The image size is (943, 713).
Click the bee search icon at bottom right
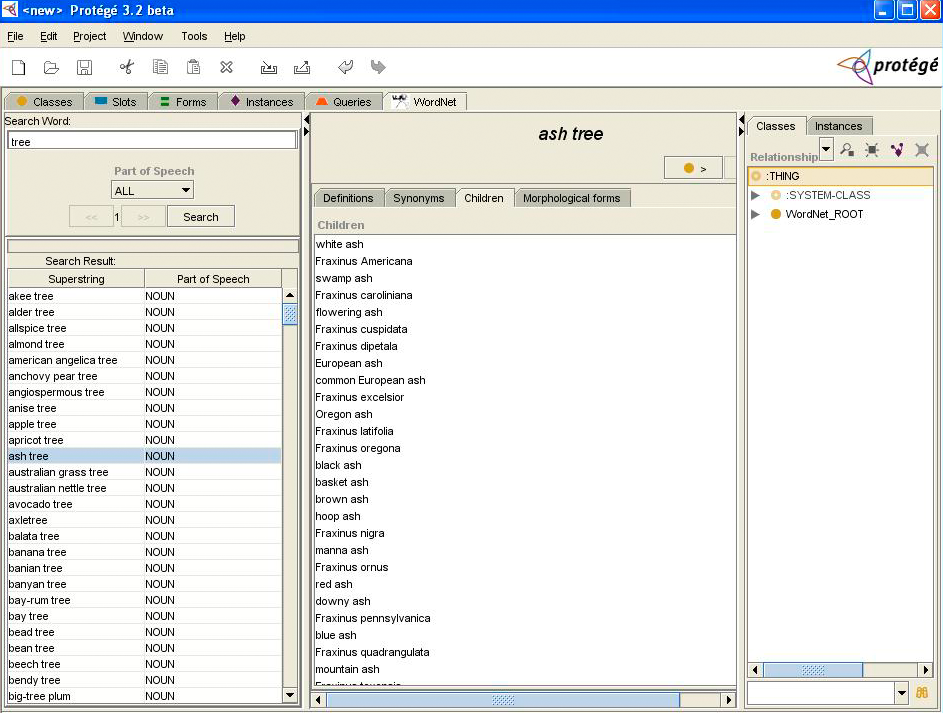(x=922, y=693)
